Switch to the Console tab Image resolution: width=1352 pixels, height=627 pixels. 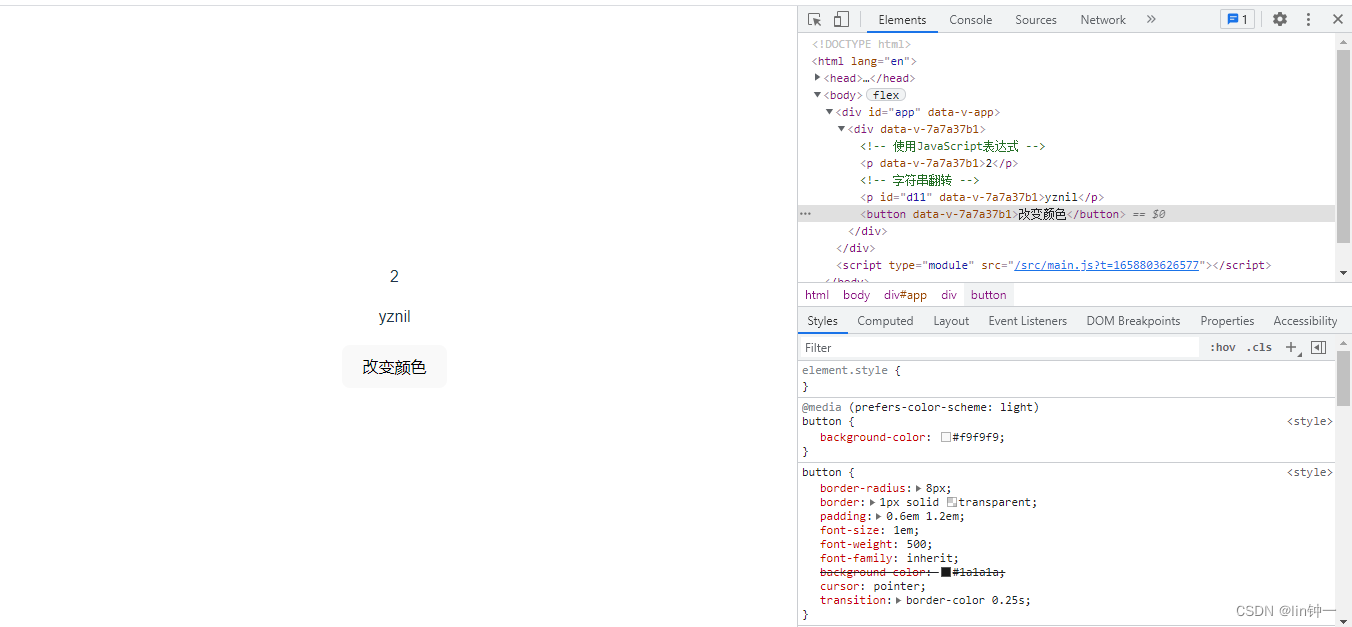(970, 19)
